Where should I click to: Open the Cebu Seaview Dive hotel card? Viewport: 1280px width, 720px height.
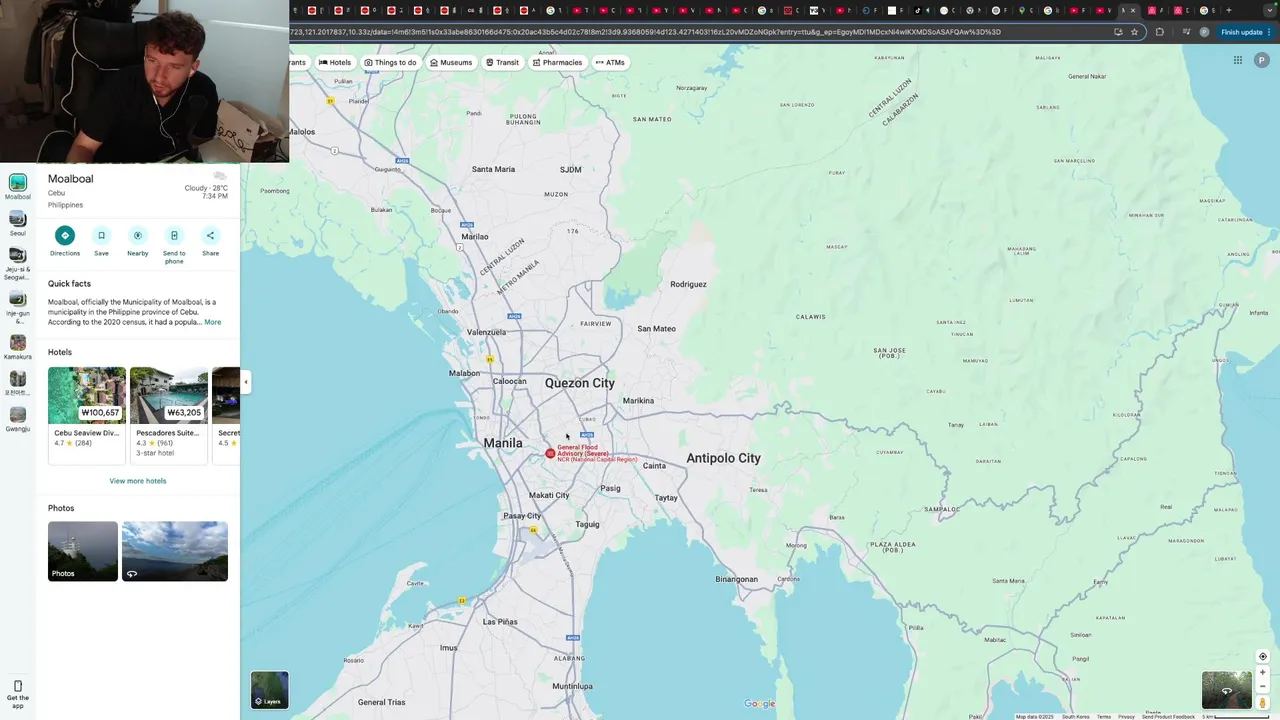coord(87,415)
